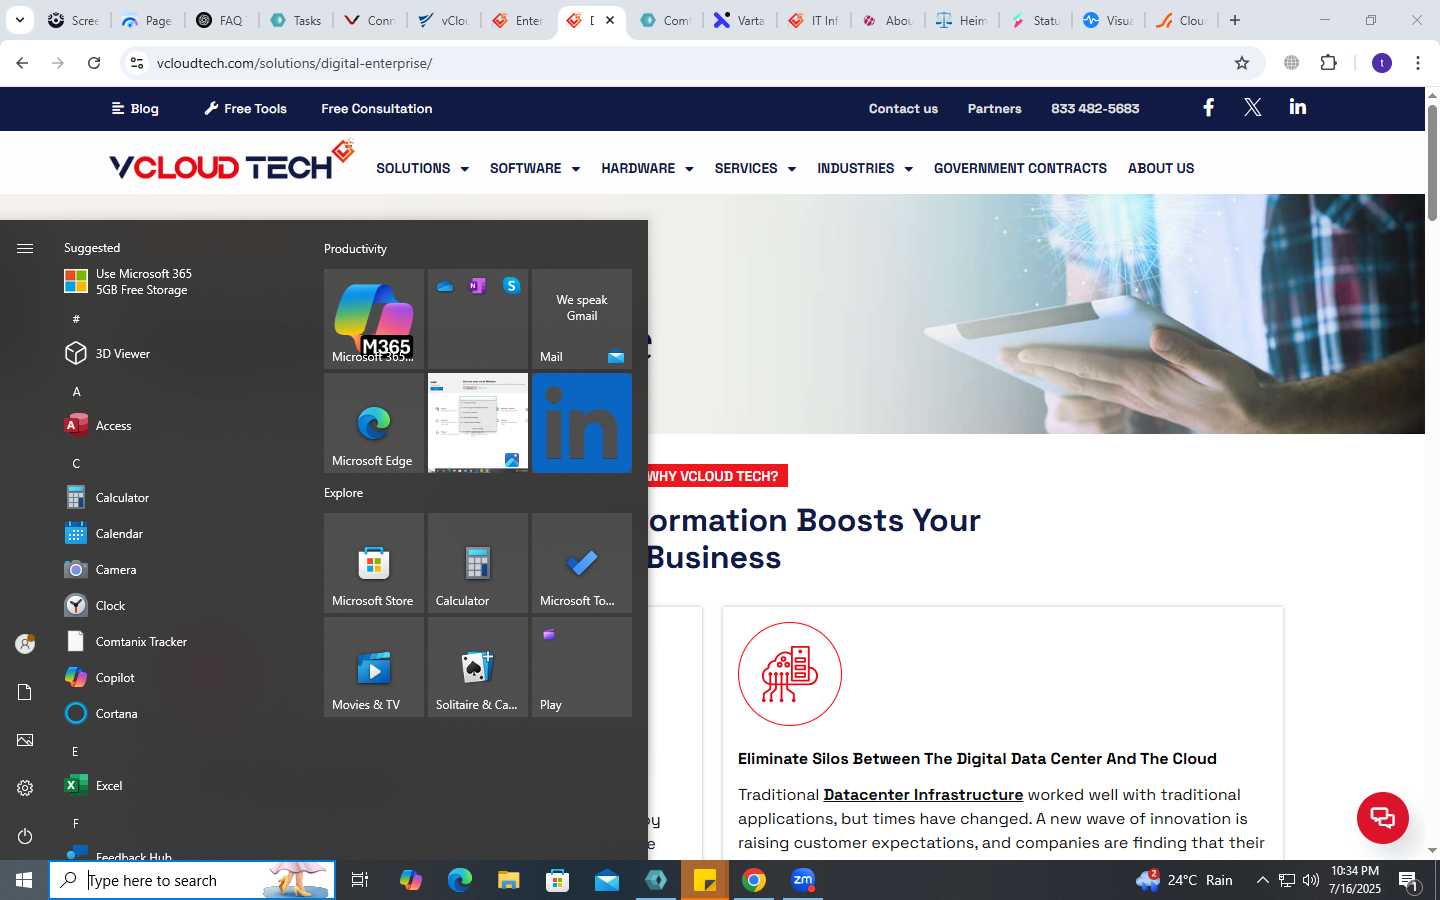Reload the page

94,63
